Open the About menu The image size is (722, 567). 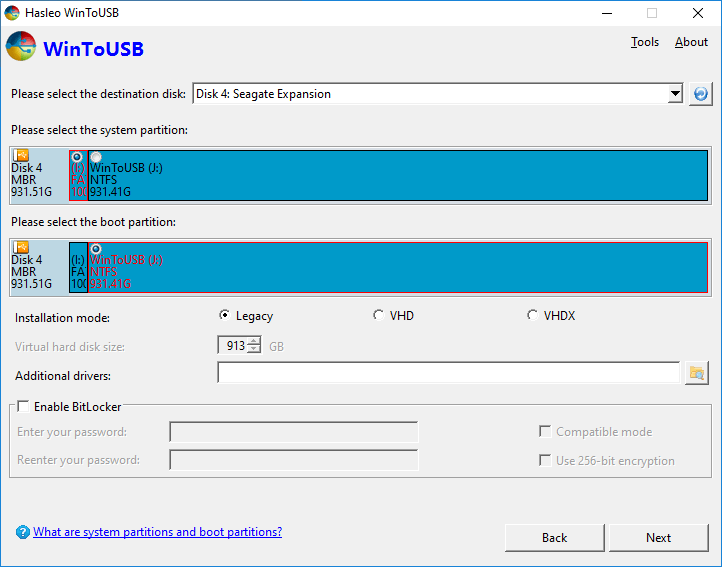[x=691, y=42]
